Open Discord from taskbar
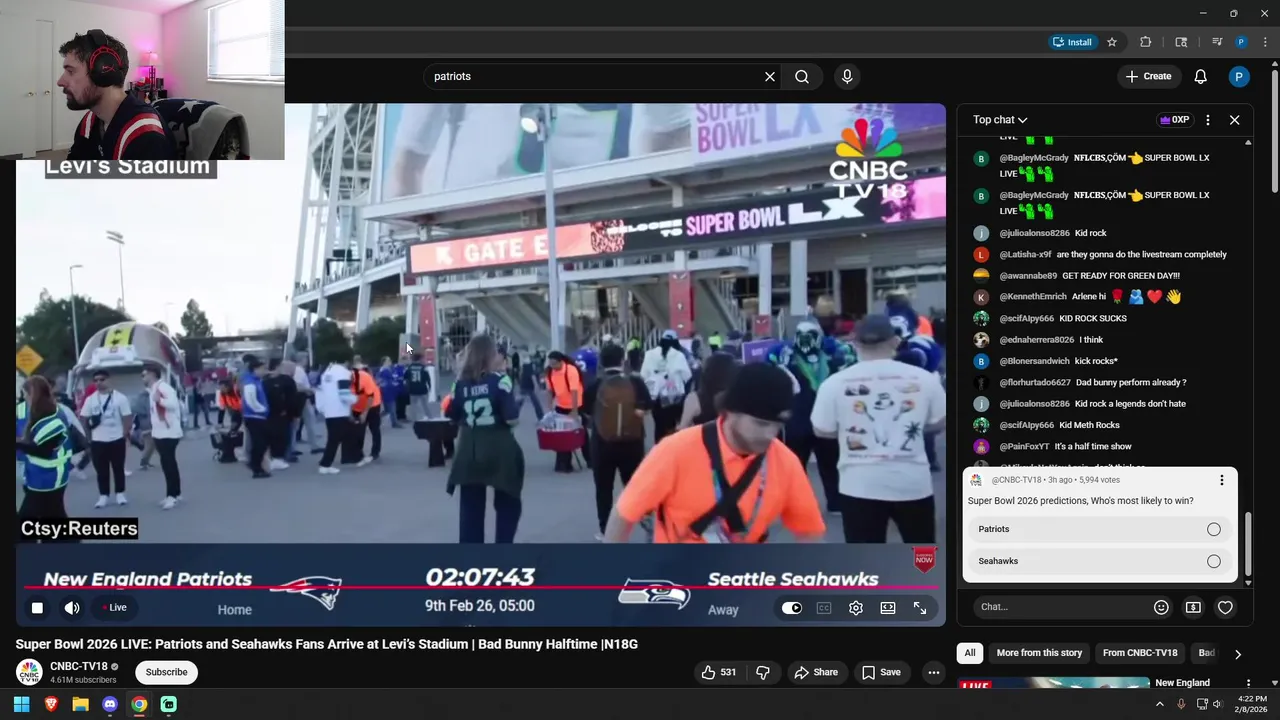Image resolution: width=1280 pixels, height=720 pixels. tap(110, 704)
